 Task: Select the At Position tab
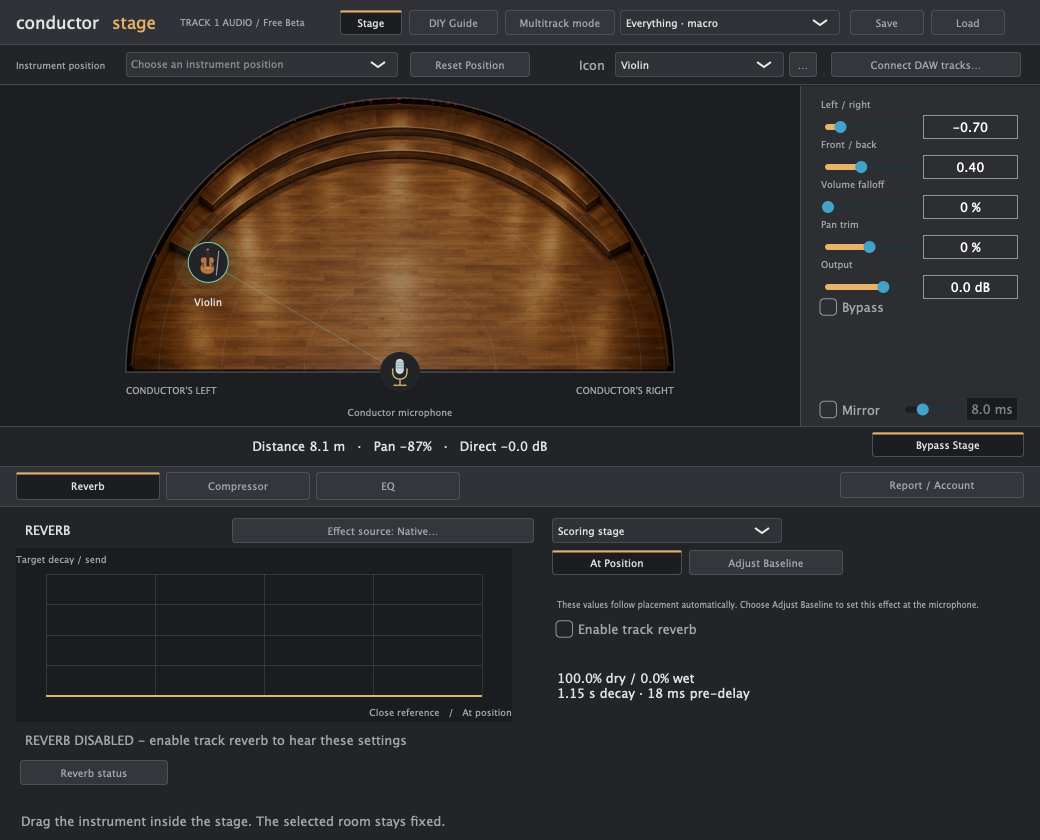point(616,563)
